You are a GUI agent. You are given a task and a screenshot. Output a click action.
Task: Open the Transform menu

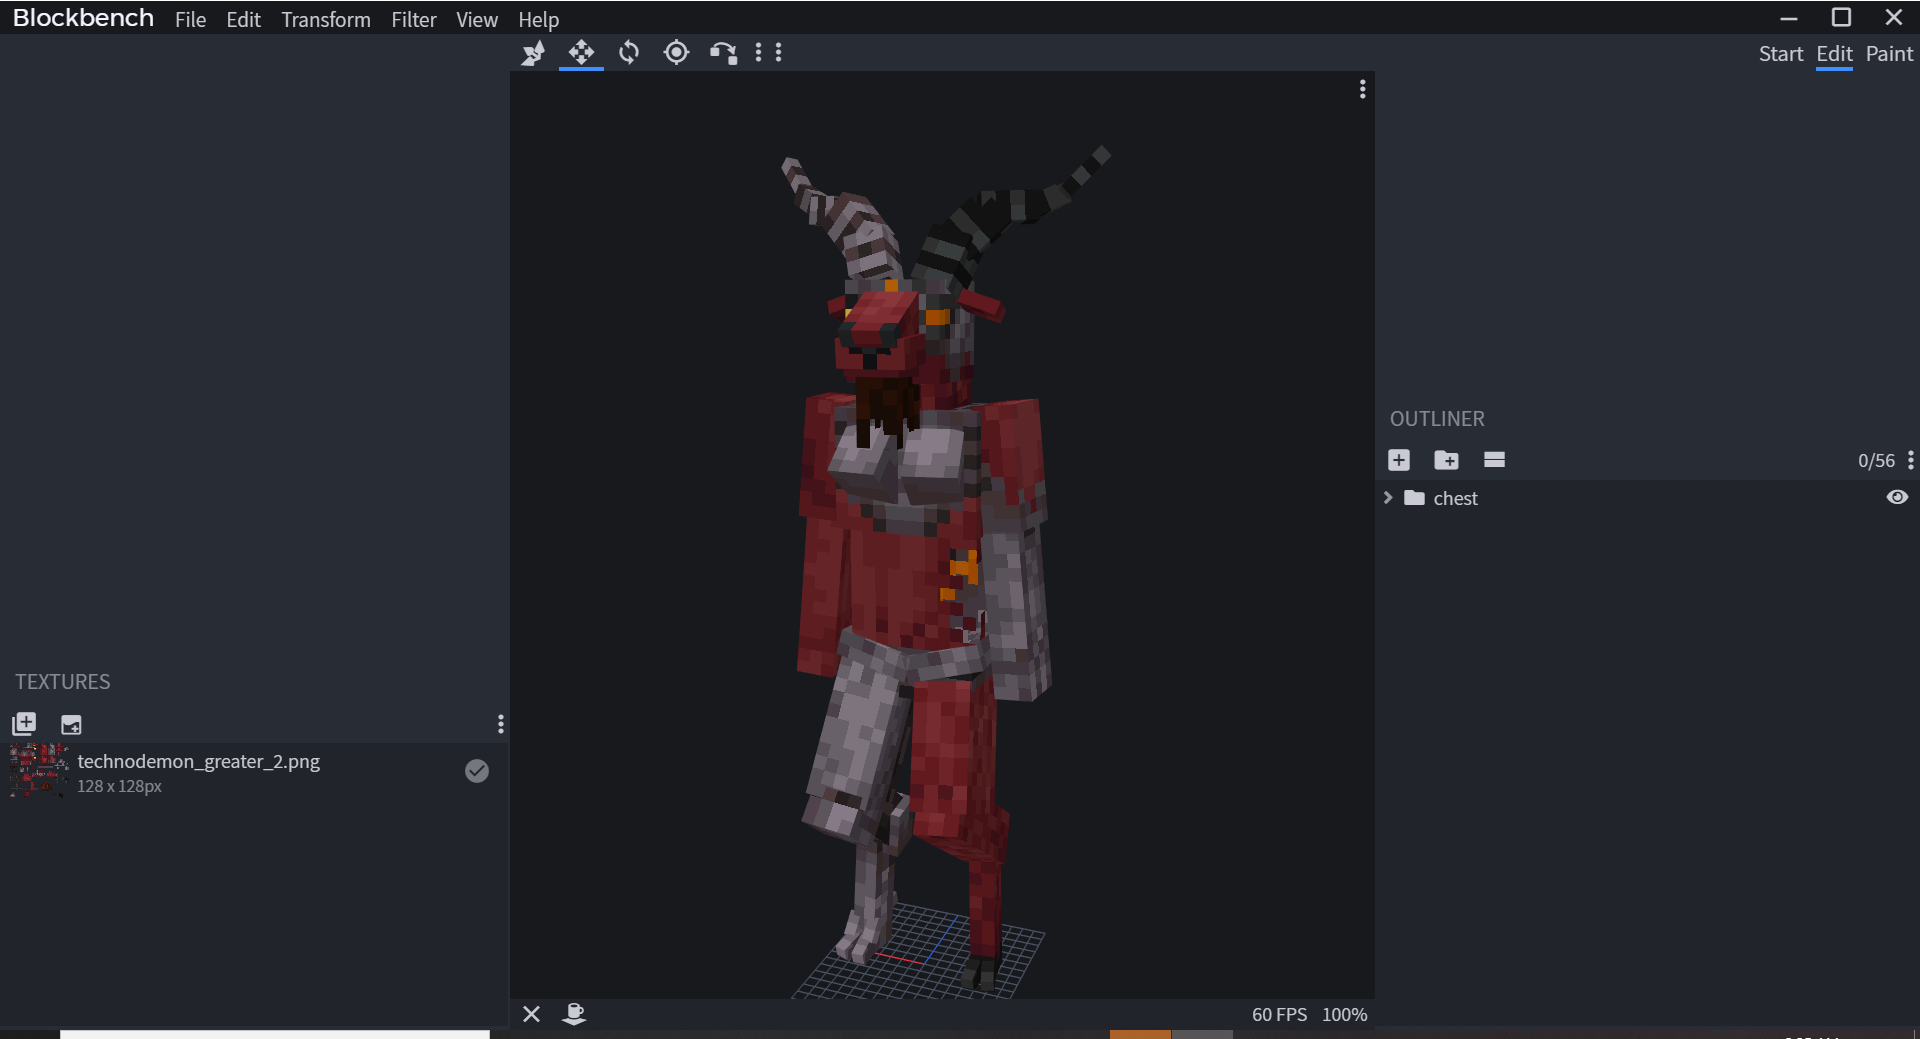point(325,19)
